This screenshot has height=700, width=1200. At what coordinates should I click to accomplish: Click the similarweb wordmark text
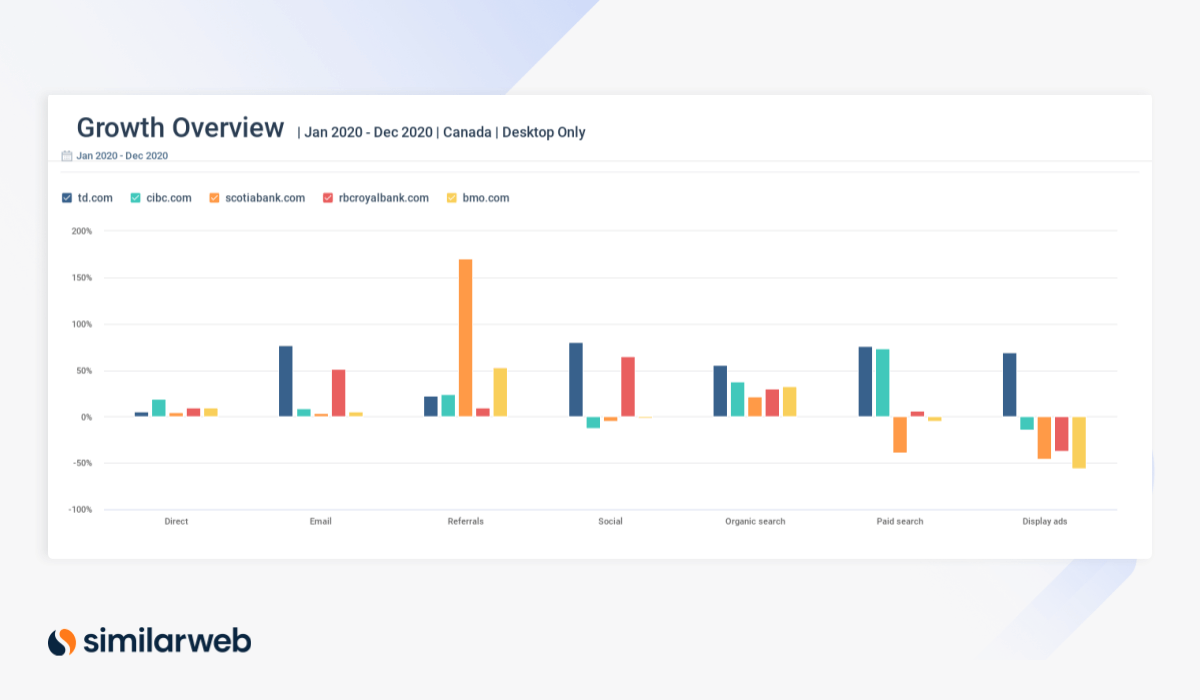(167, 641)
